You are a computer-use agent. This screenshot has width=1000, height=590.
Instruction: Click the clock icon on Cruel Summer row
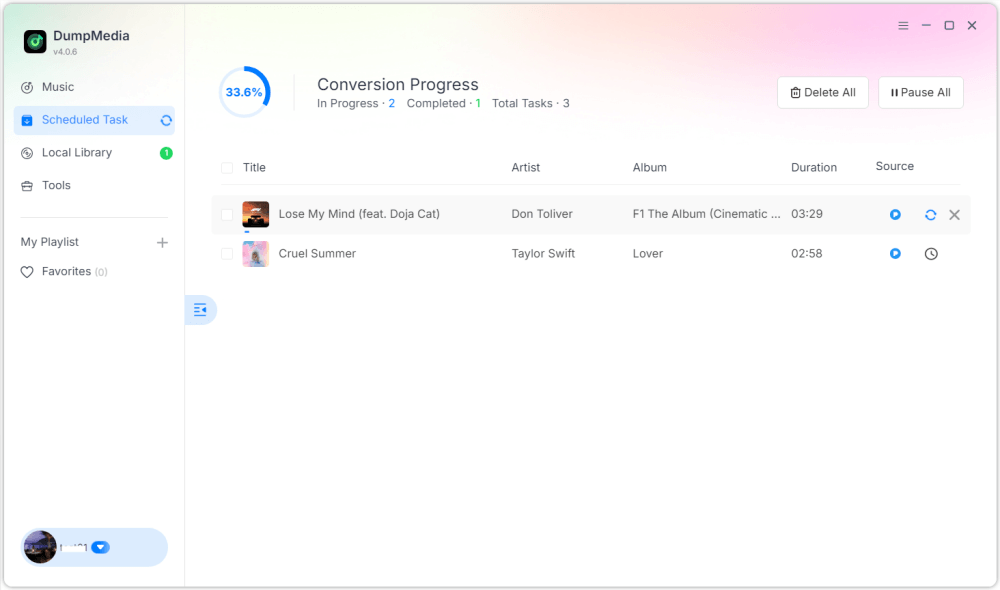[x=930, y=253]
